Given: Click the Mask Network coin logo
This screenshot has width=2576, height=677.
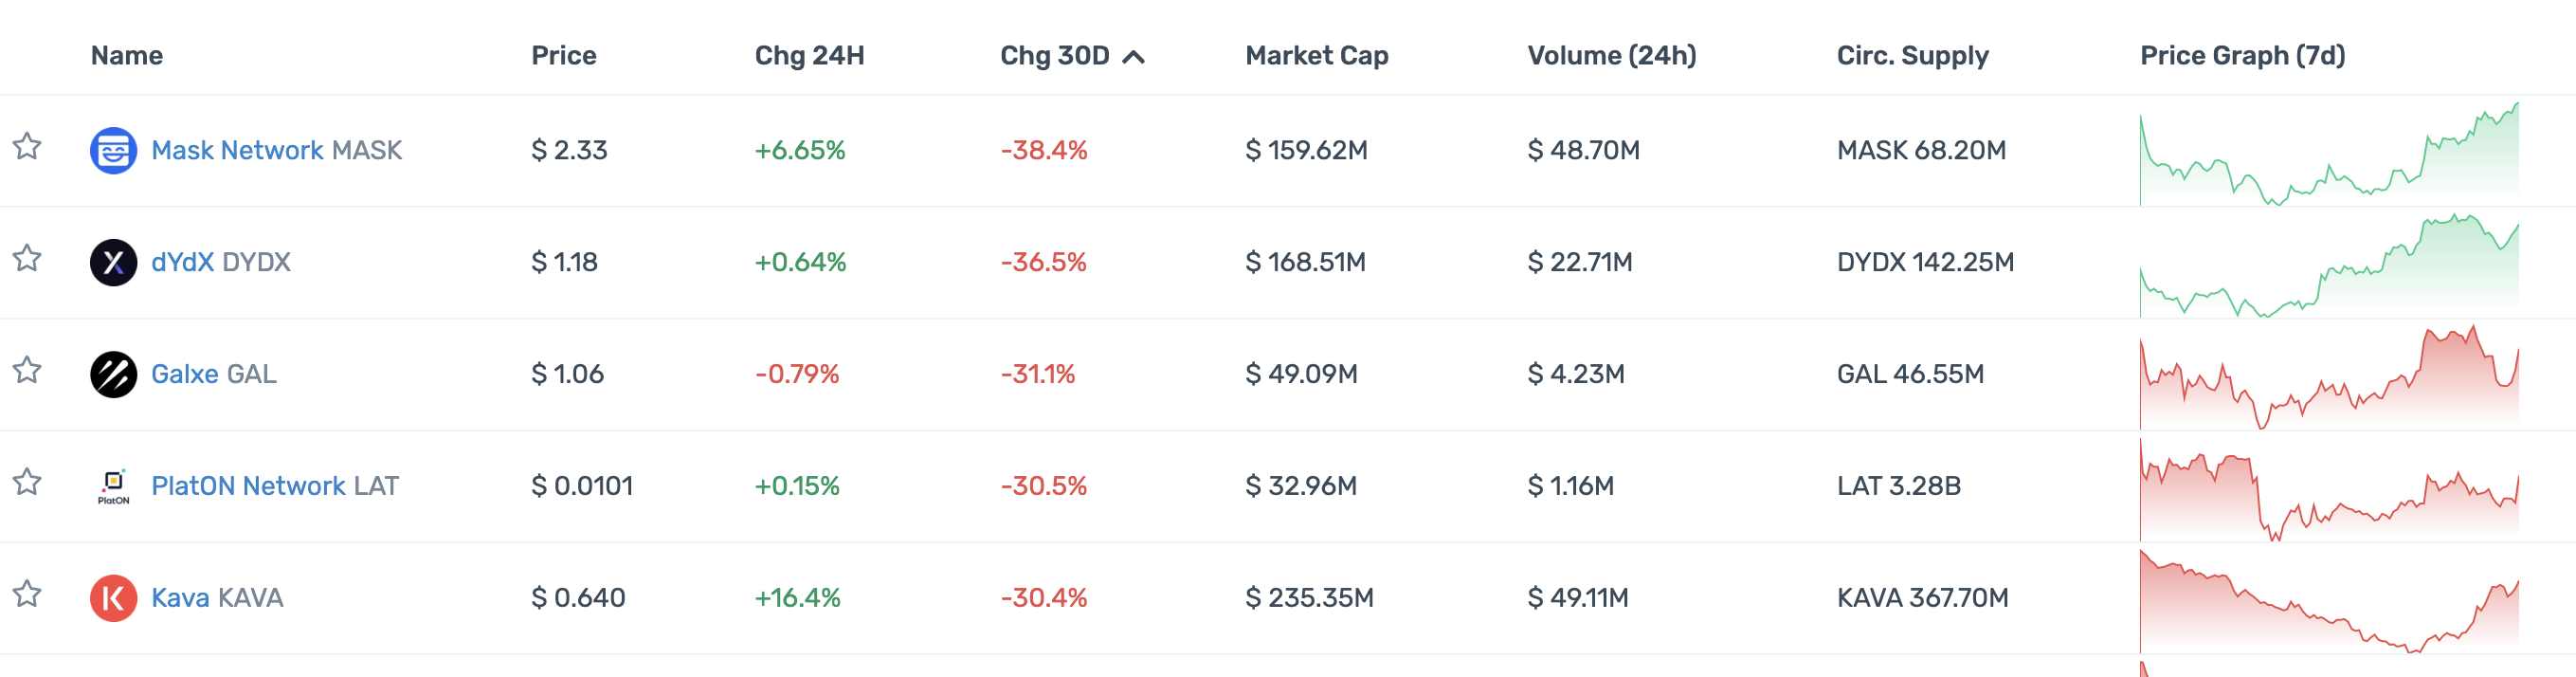Looking at the screenshot, I should pos(113,151).
